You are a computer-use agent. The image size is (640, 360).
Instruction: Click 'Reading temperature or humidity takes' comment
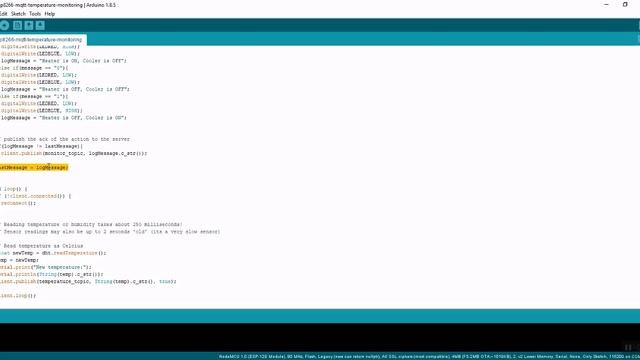[91, 224]
